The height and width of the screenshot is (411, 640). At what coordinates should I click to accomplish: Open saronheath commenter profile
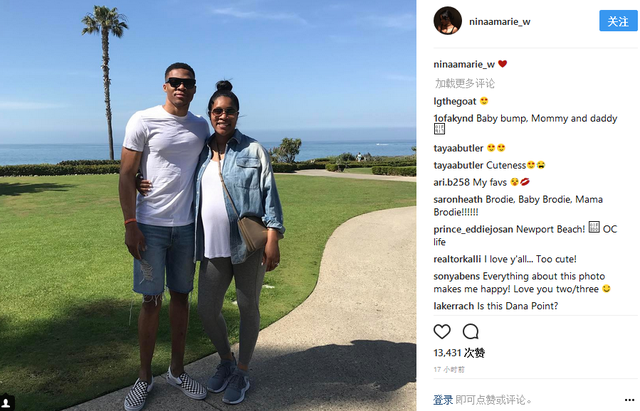pos(458,199)
